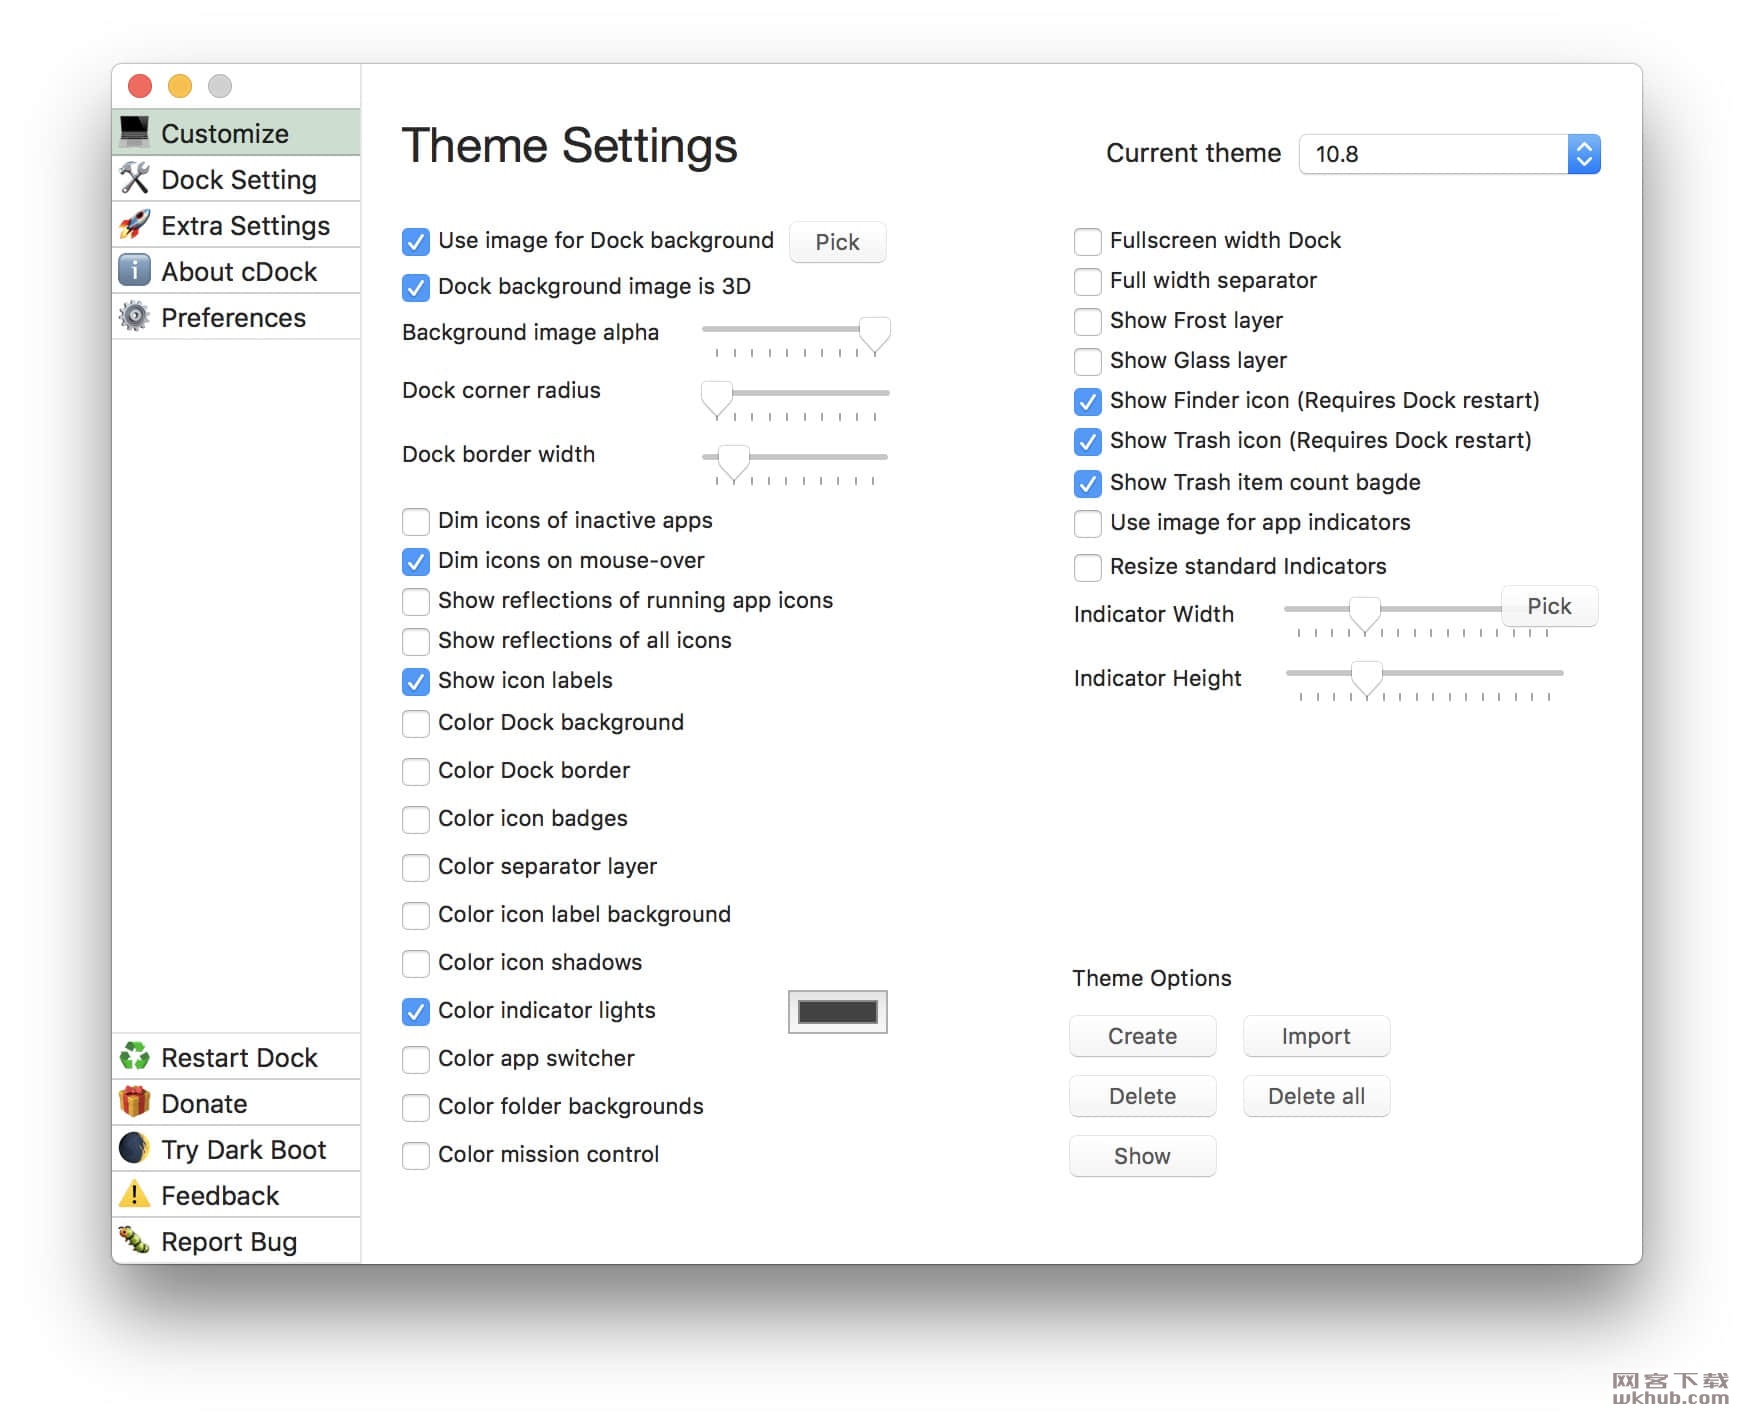Viewport: 1754px width, 1424px height.
Task: Click the Report Bug caterpillar icon
Action: click(x=134, y=1240)
